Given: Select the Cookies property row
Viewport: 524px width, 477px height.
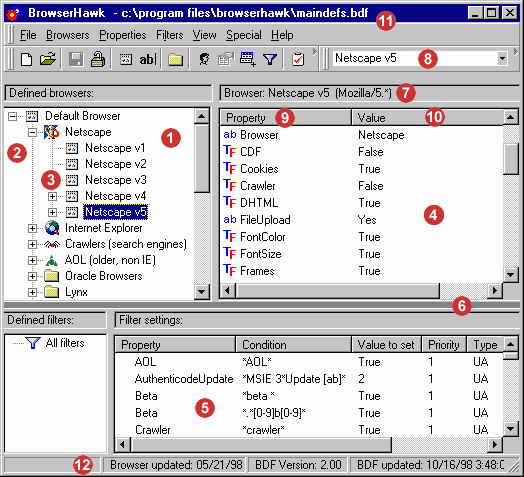Looking at the screenshot, I should (362, 169).
